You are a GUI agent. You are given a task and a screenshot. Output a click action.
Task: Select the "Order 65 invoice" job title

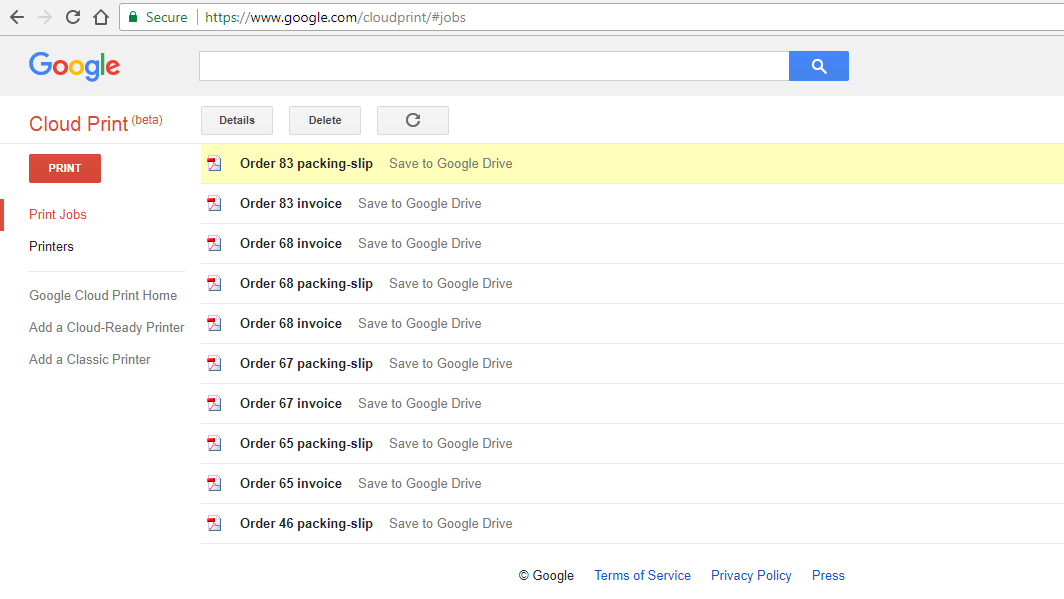coord(291,484)
